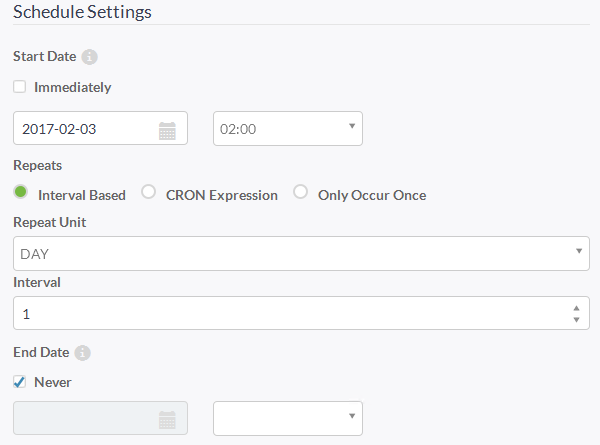Uncheck the Never end date checkbox
The height and width of the screenshot is (445, 600).
coord(20,381)
